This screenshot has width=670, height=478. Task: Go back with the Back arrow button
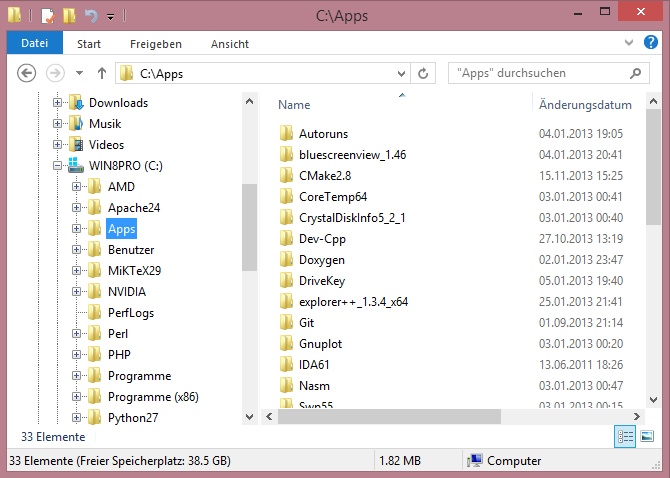(26, 73)
